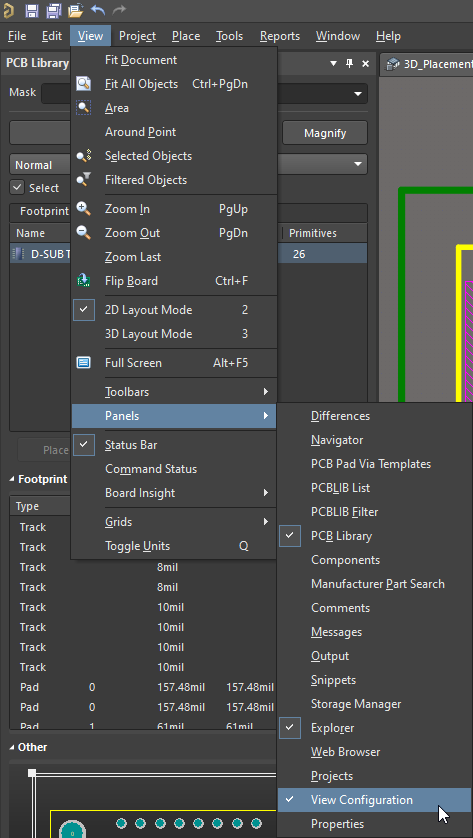Open the Mask dropdown arrow
Viewport: 473px width, 838px height.
pyautogui.click(x=358, y=94)
